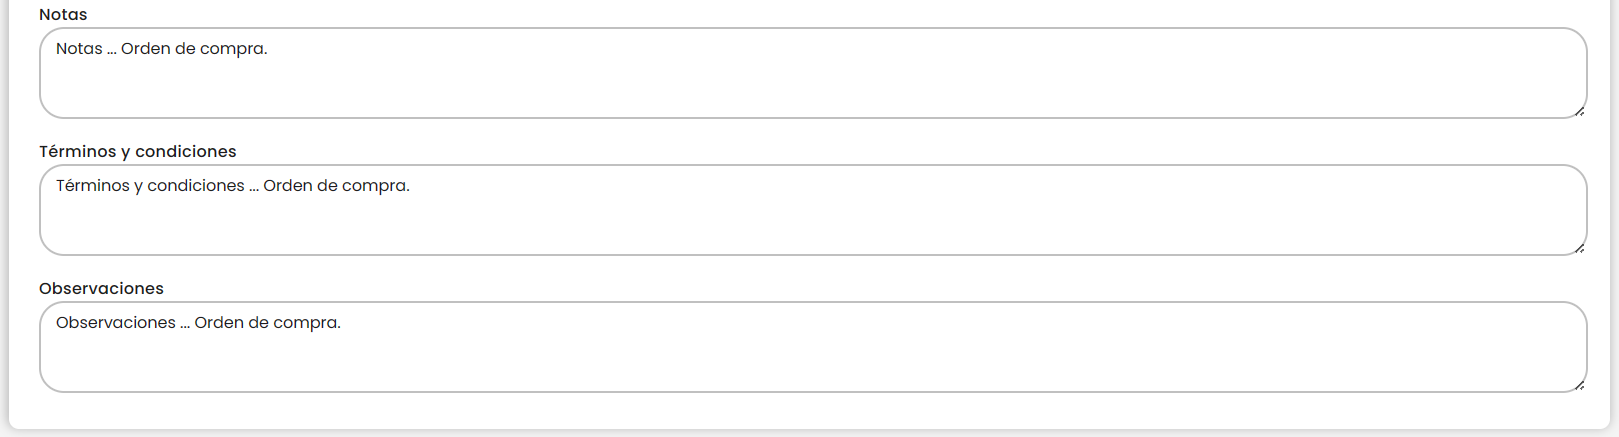Click the Notas resize grip icon
Image resolution: width=1619 pixels, height=437 pixels.
[x=1579, y=110]
